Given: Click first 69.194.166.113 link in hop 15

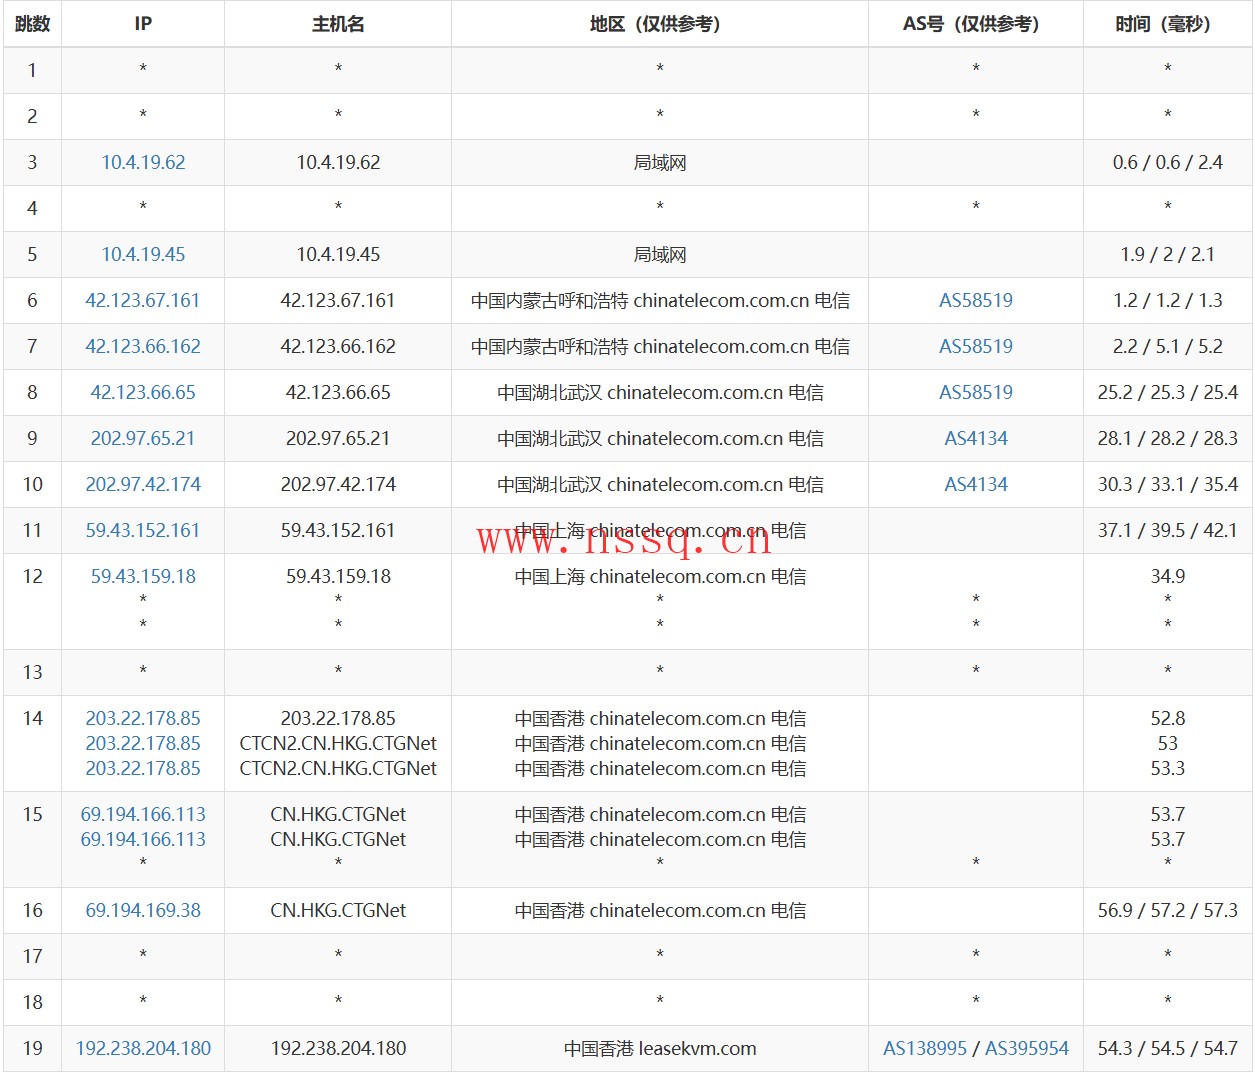Looking at the screenshot, I should pyautogui.click(x=143, y=814).
